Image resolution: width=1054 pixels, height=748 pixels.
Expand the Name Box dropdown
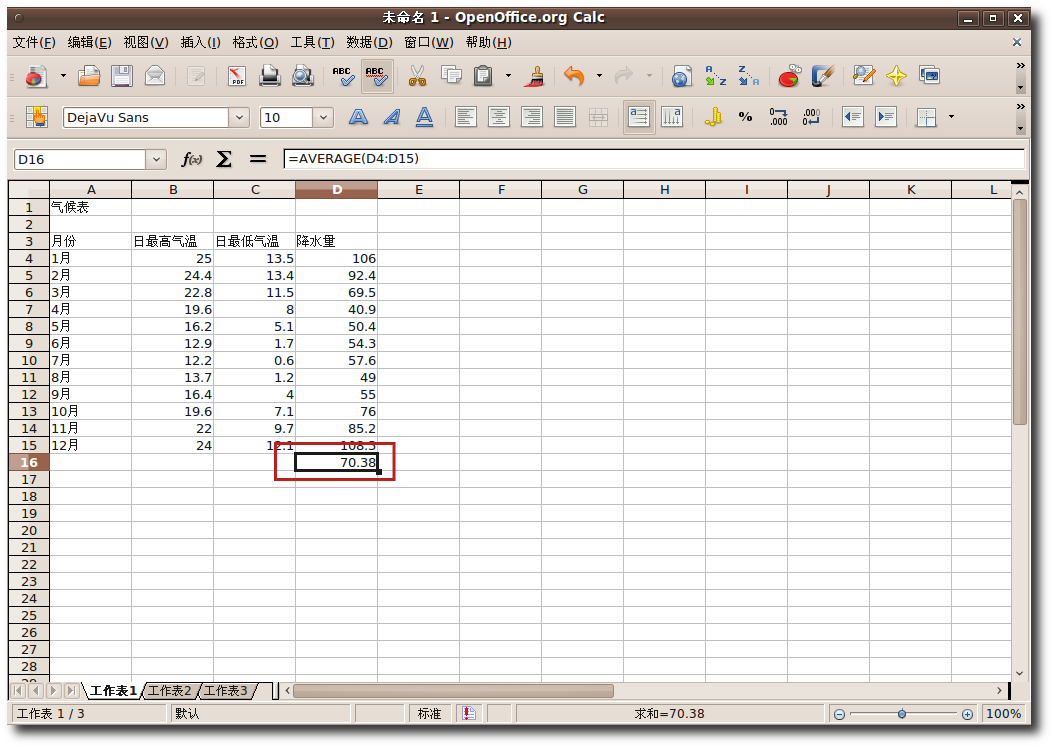(156, 159)
